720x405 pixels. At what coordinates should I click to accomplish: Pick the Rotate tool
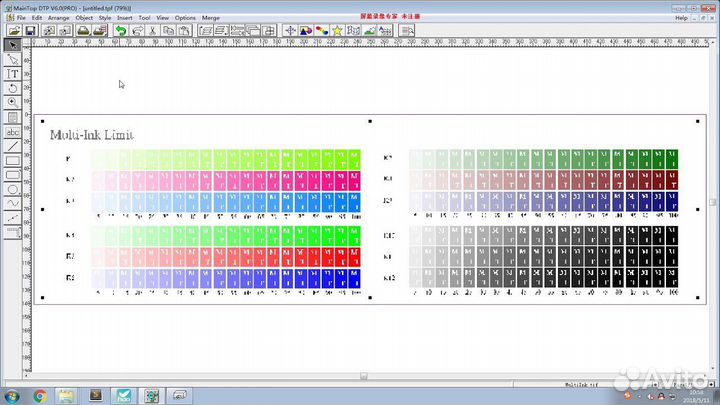click(13, 87)
